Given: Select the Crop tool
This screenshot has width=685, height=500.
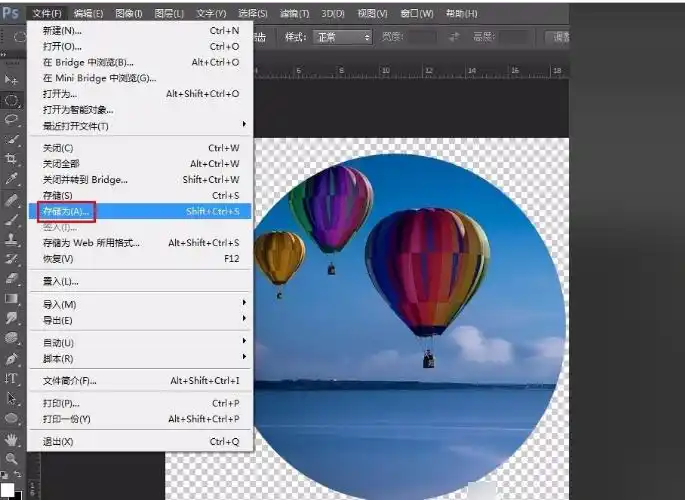Looking at the screenshot, I should (12, 159).
